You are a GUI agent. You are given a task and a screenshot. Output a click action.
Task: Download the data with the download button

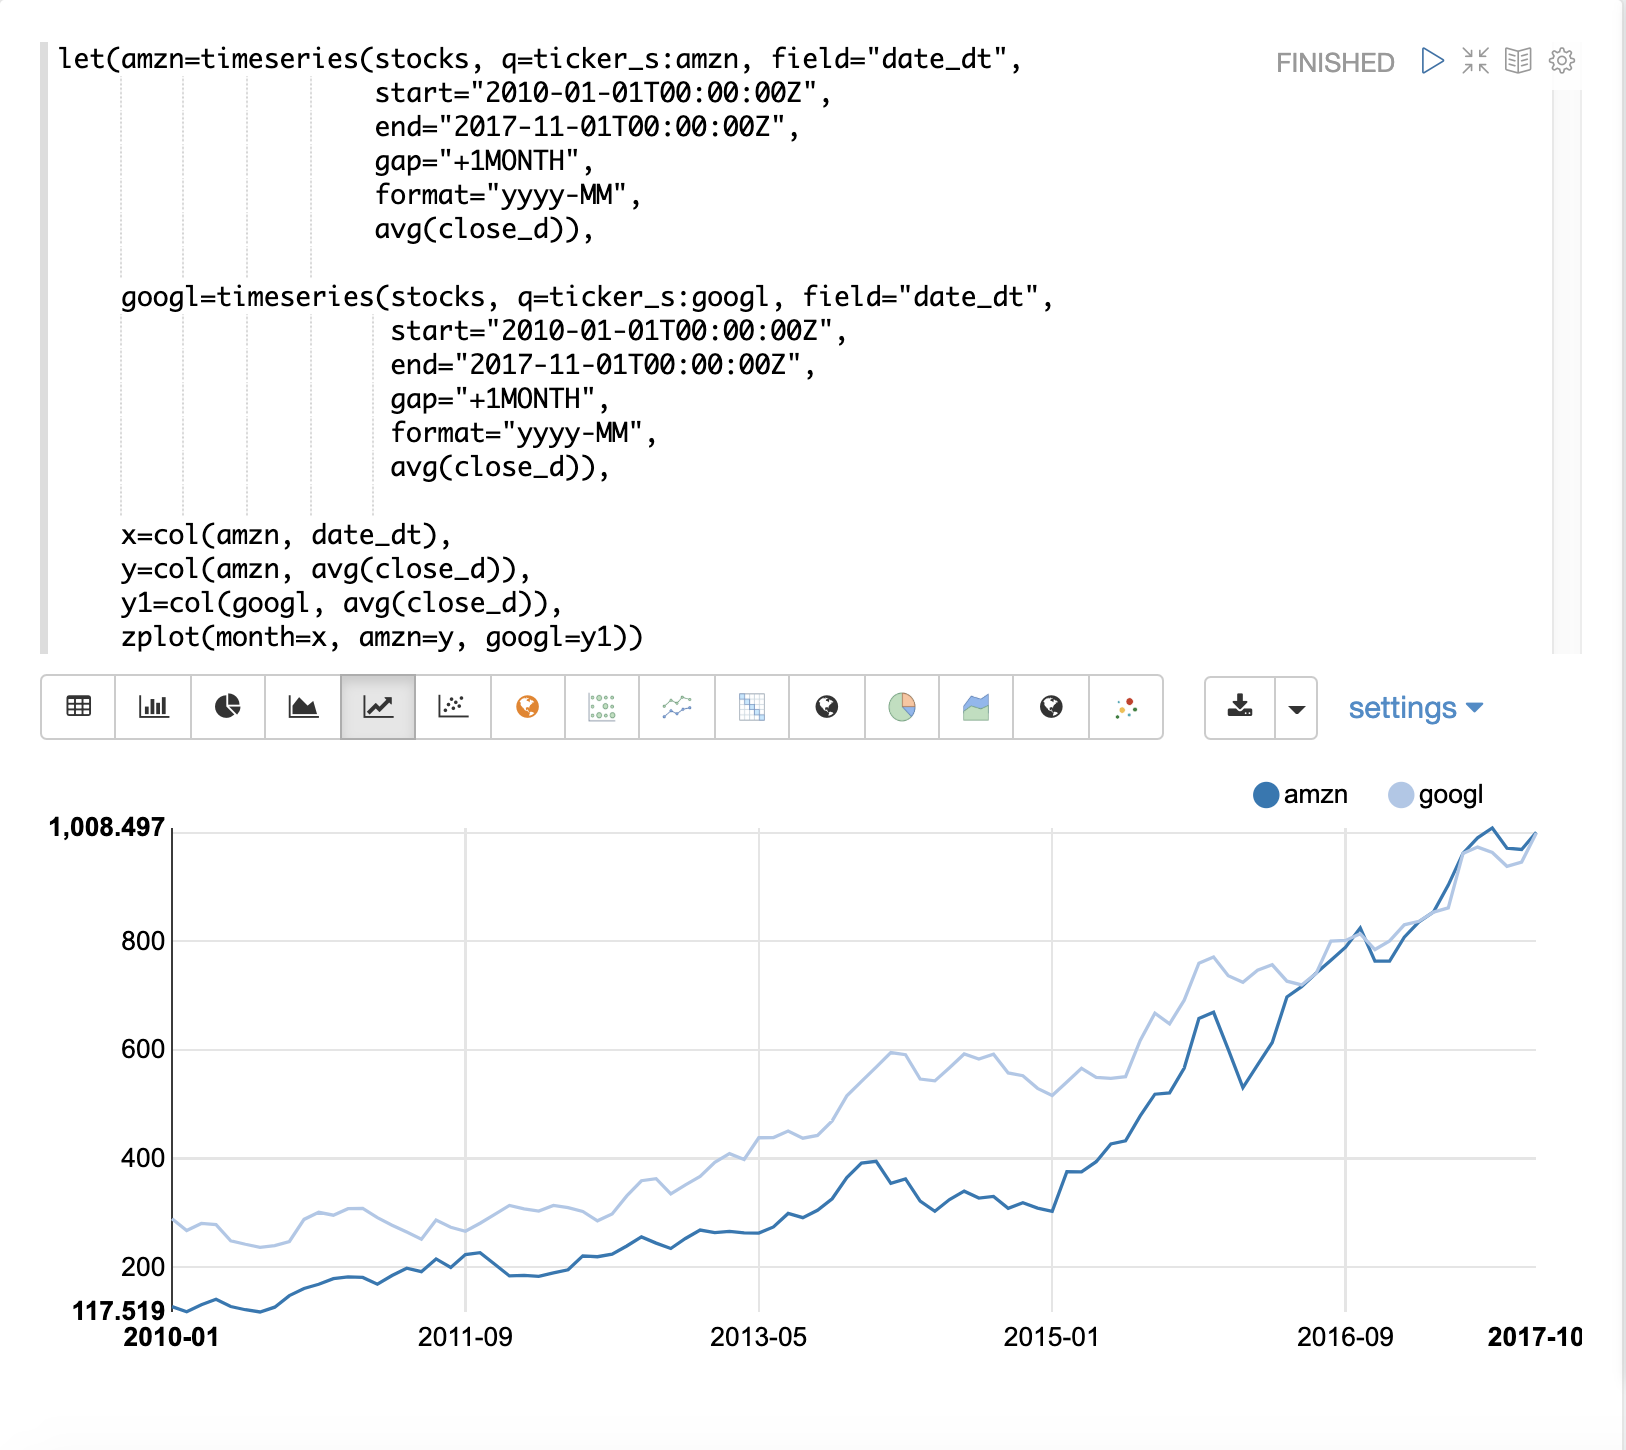(1240, 707)
